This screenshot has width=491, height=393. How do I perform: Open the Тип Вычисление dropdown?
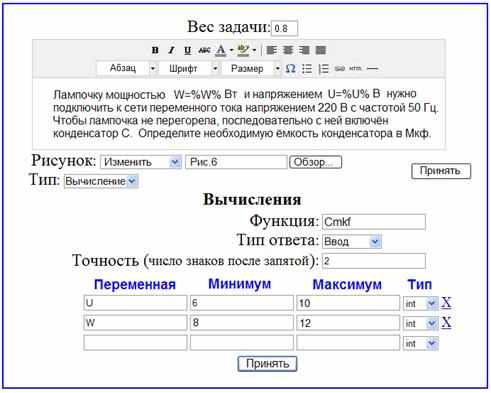[101, 181]
